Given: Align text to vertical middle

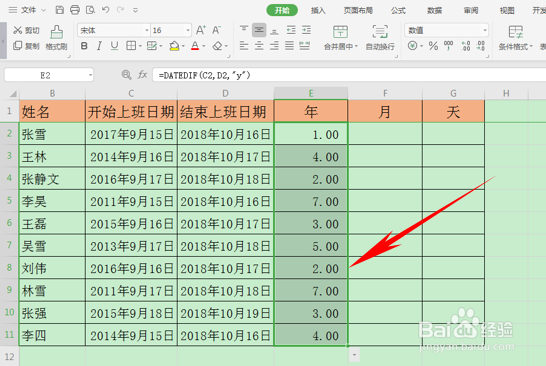Looking at the screenshot, I should 259,30.
